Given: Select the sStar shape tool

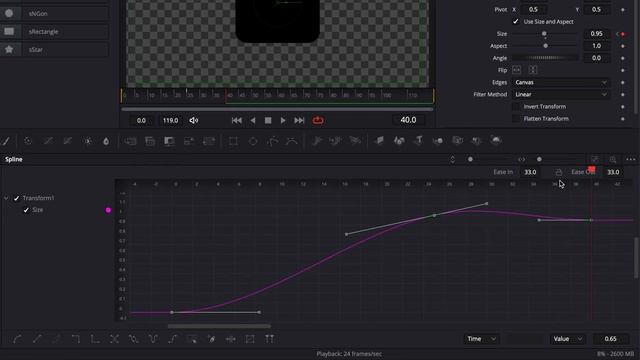Looking at the screenshot, I should pos(54,49).
